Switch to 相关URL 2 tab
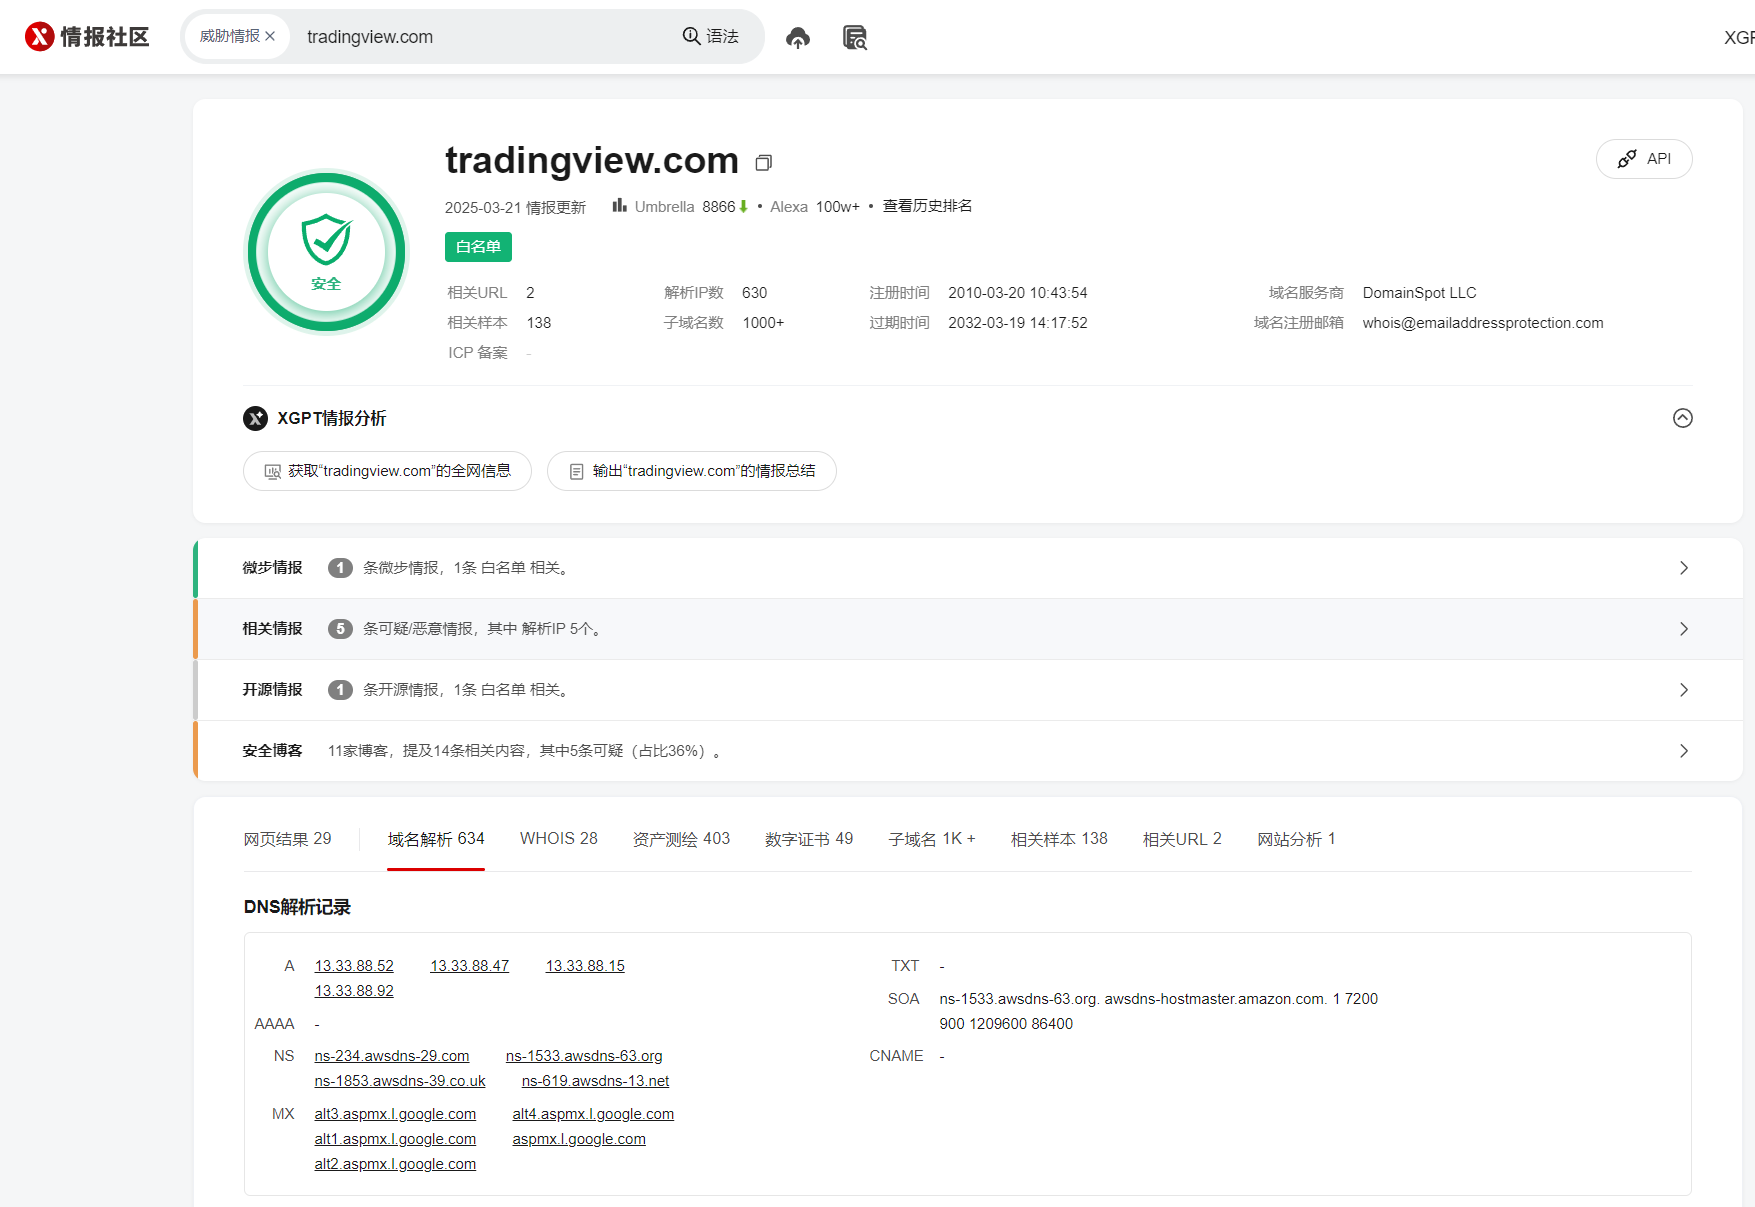This screenshot has width=1755, height=1207. pos(1182,839)
